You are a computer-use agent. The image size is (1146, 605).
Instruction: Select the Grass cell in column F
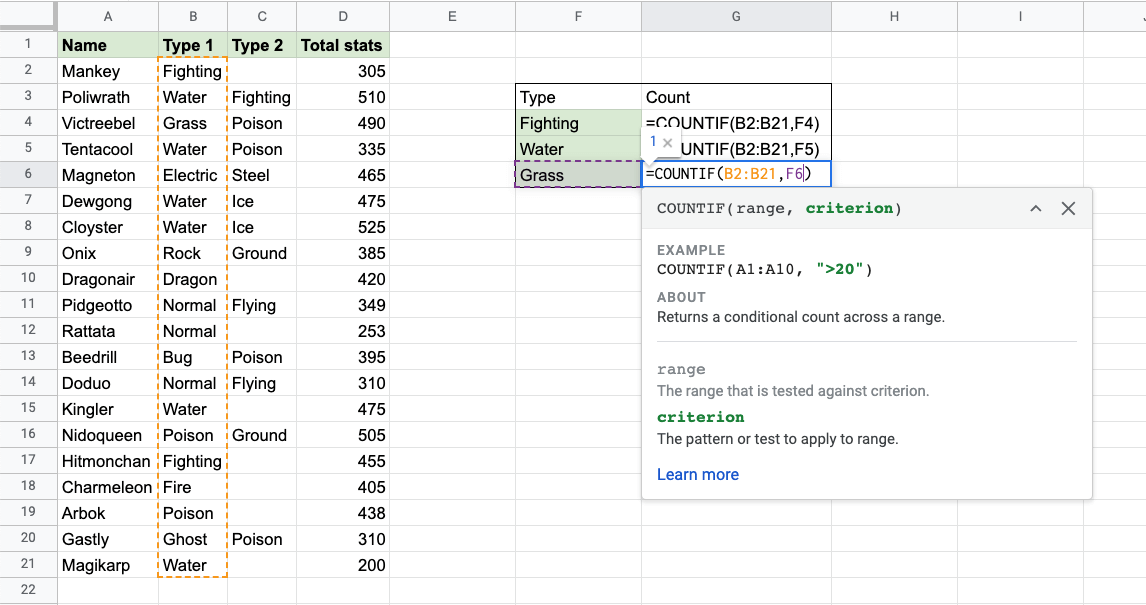pos(578,175)
